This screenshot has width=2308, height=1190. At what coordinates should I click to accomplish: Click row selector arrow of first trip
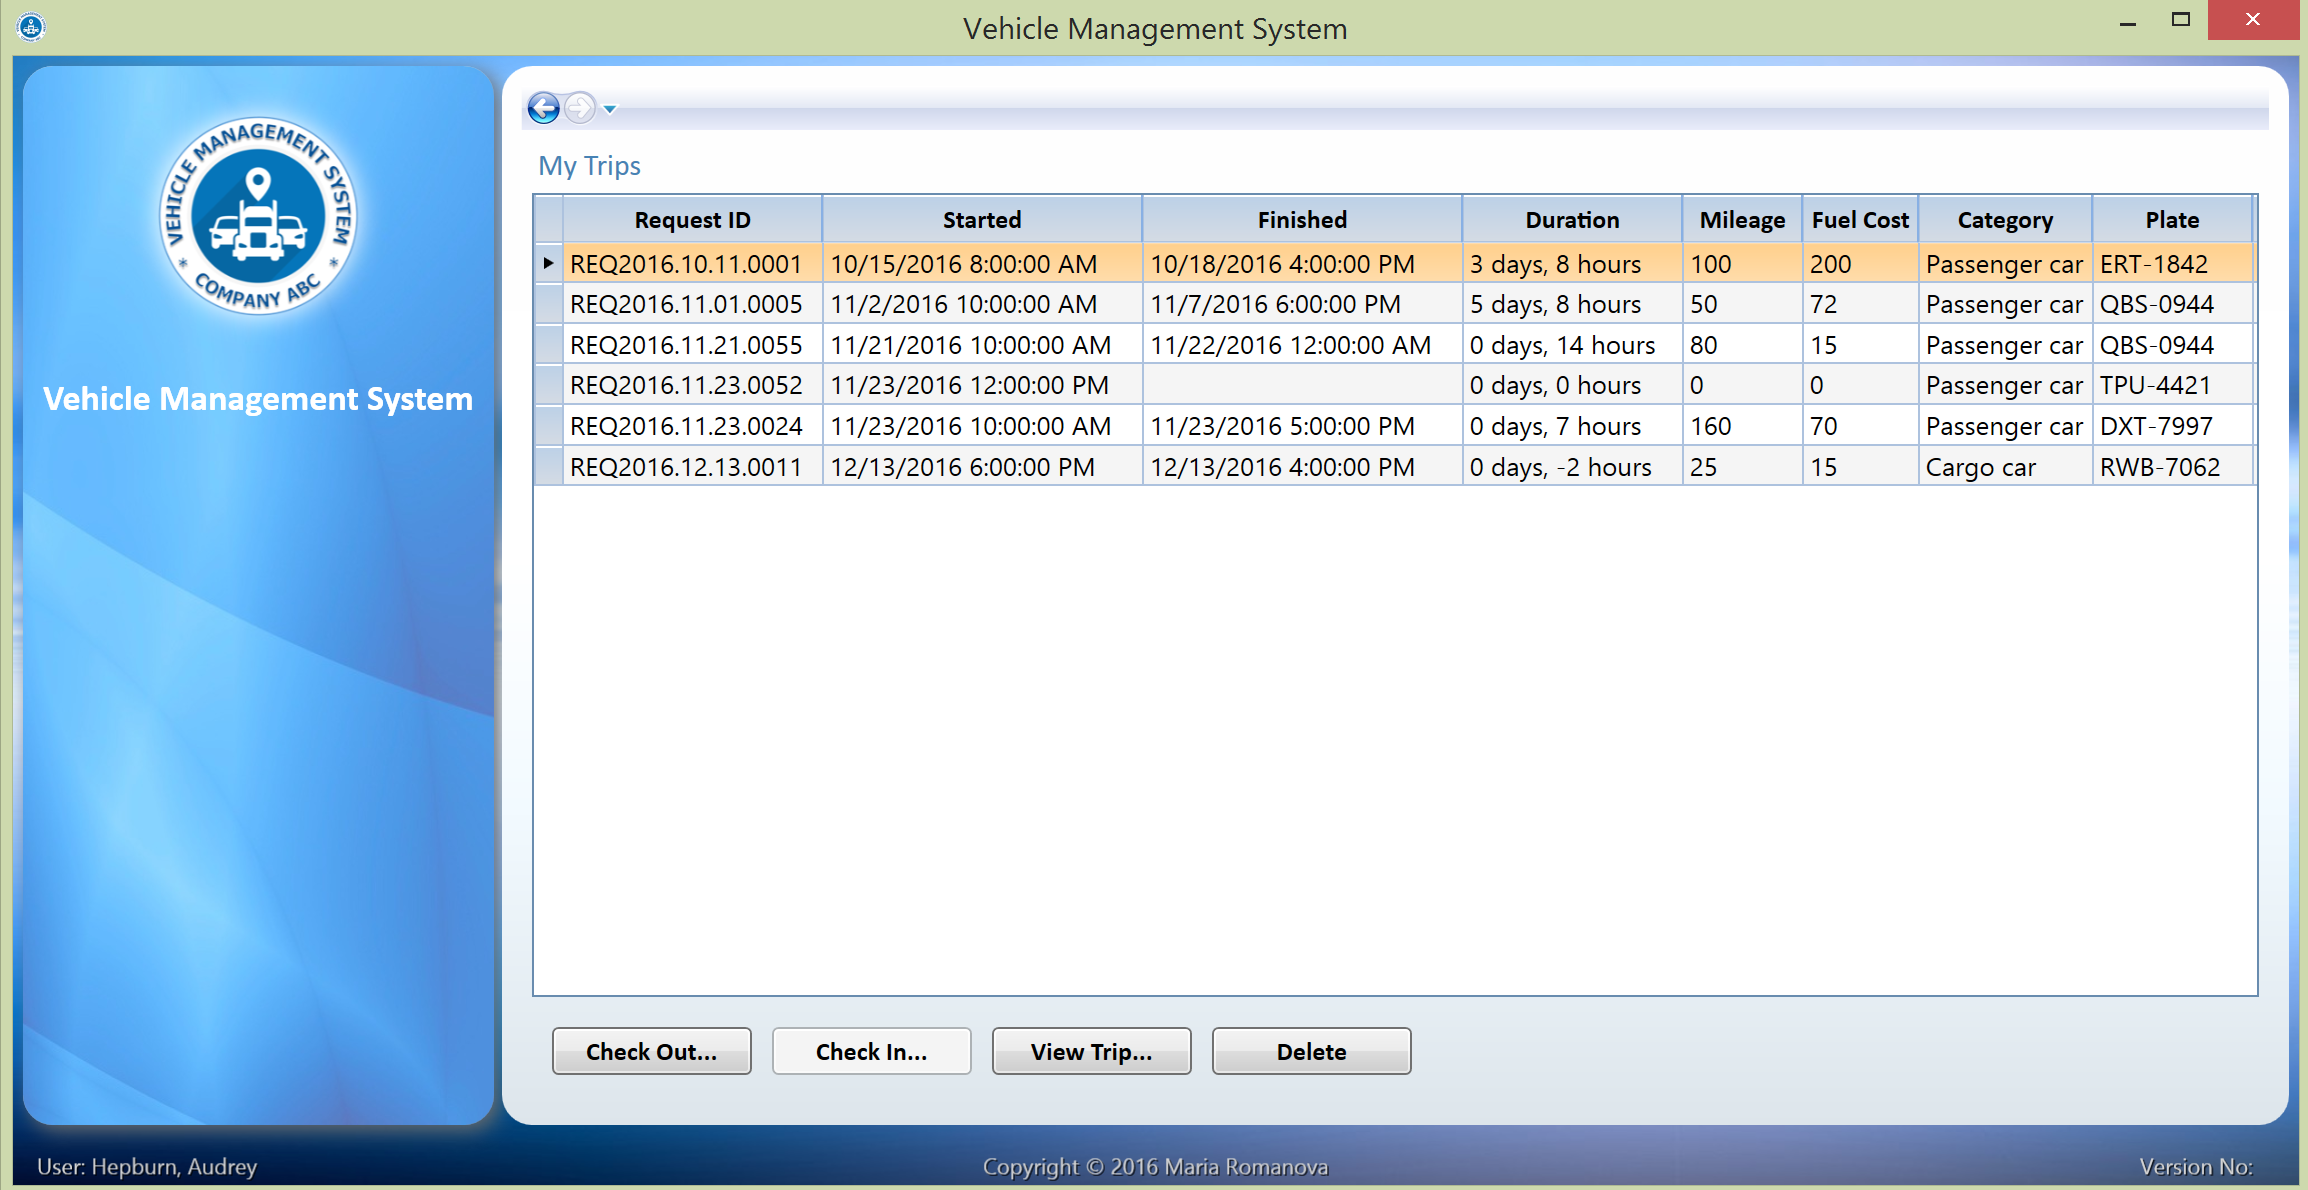(x=548, y=264)
